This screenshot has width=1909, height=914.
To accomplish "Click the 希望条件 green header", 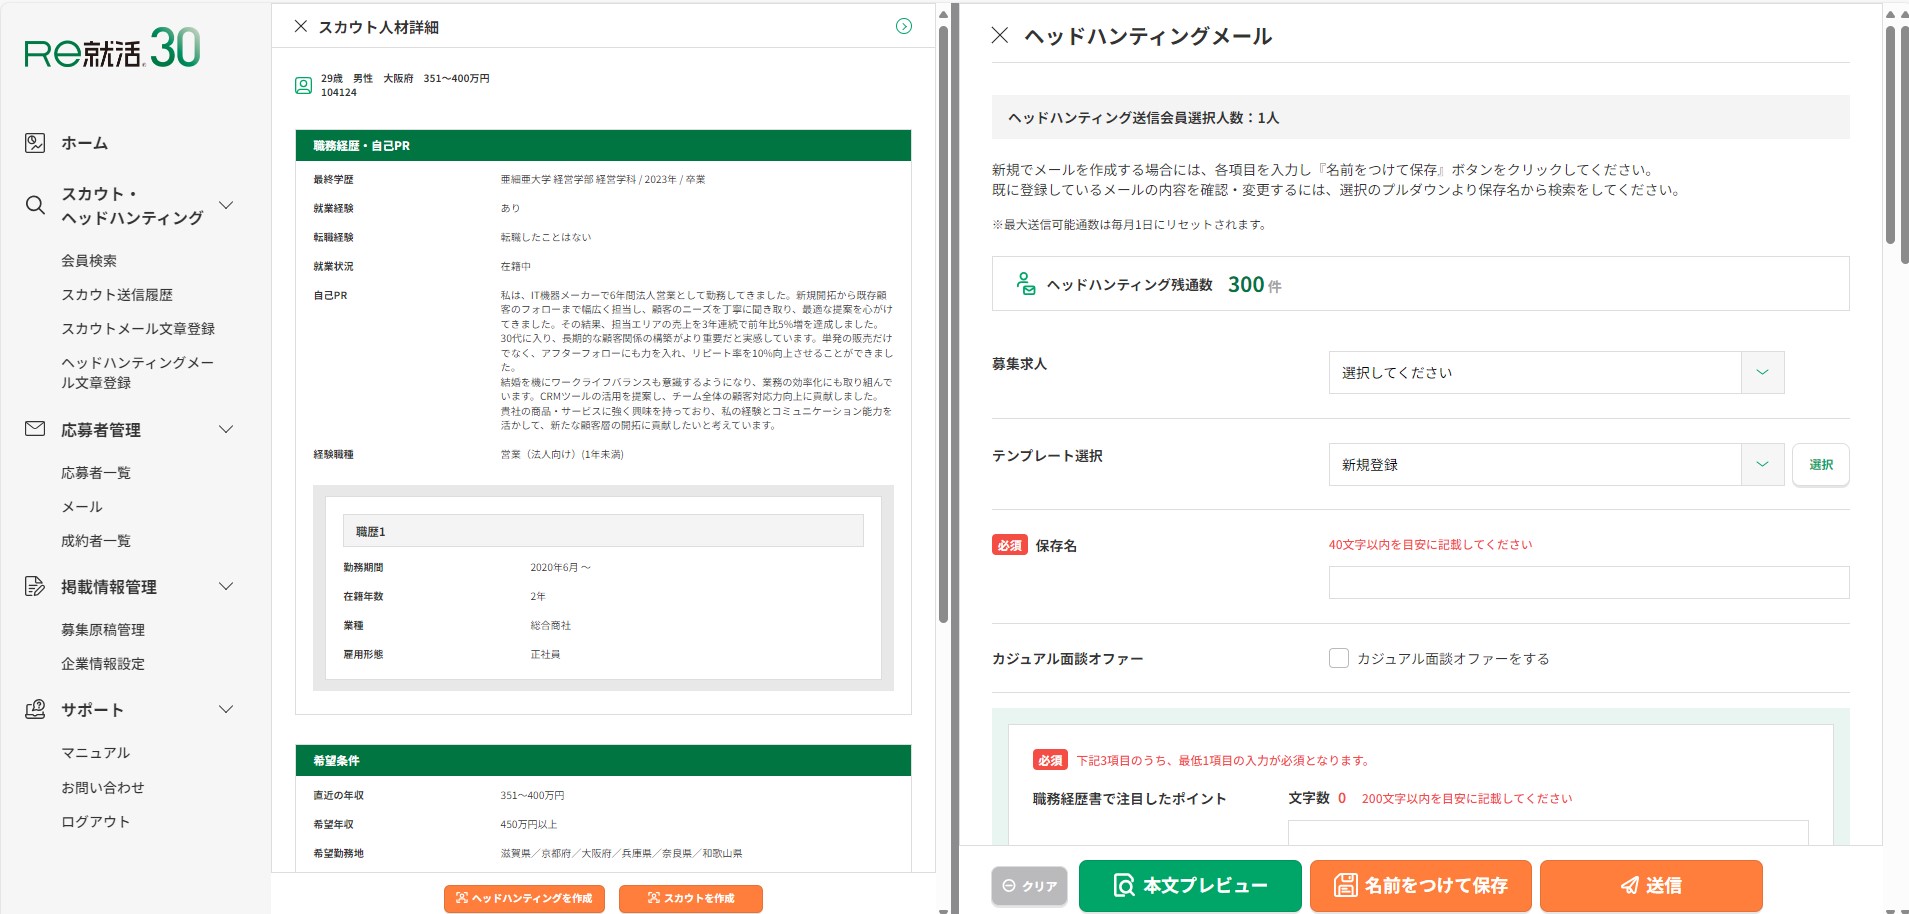I will (x=603, y=760).
